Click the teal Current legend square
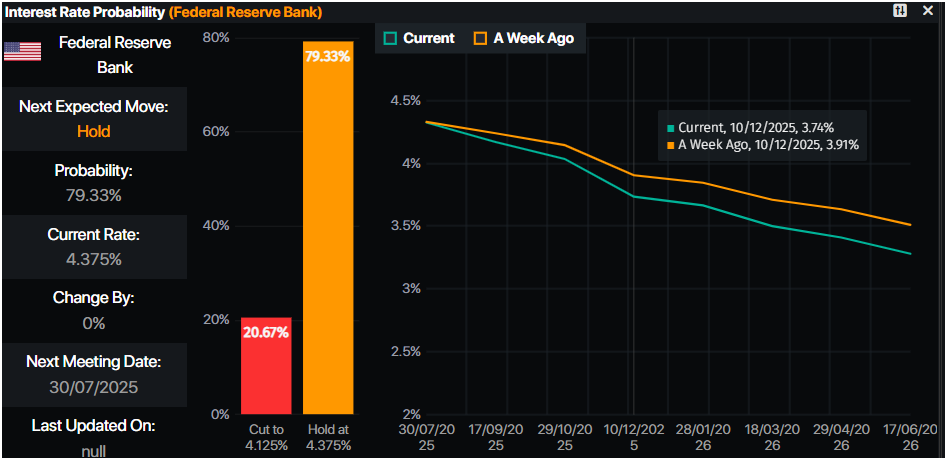The width and height of the screenshot is (947, 460). point(391,38)
